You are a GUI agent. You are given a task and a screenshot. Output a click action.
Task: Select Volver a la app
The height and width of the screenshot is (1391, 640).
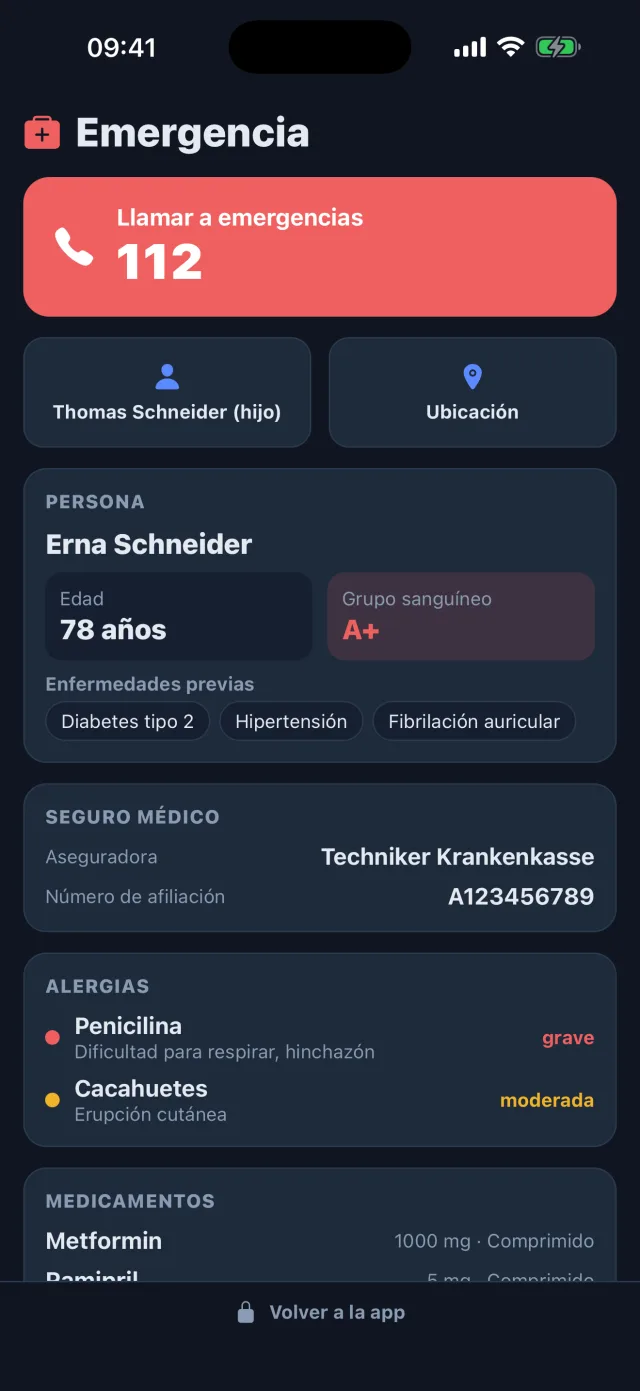[320, 1313]
